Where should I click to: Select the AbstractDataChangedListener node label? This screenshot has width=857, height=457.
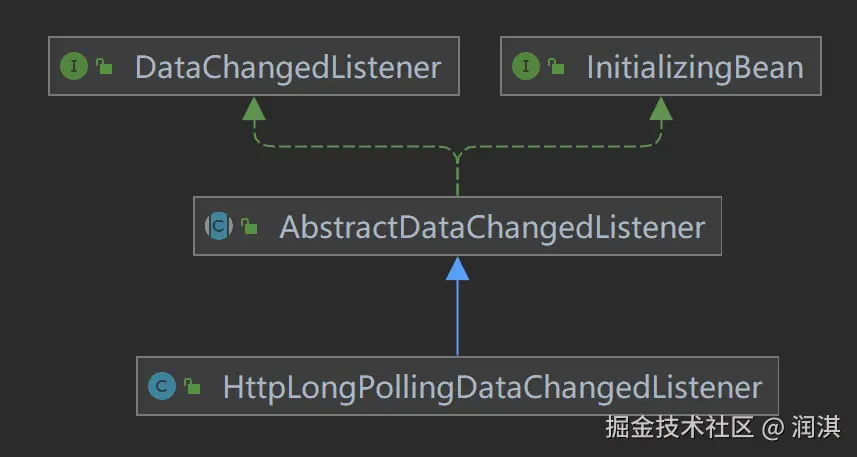click(x=492, y=226)
